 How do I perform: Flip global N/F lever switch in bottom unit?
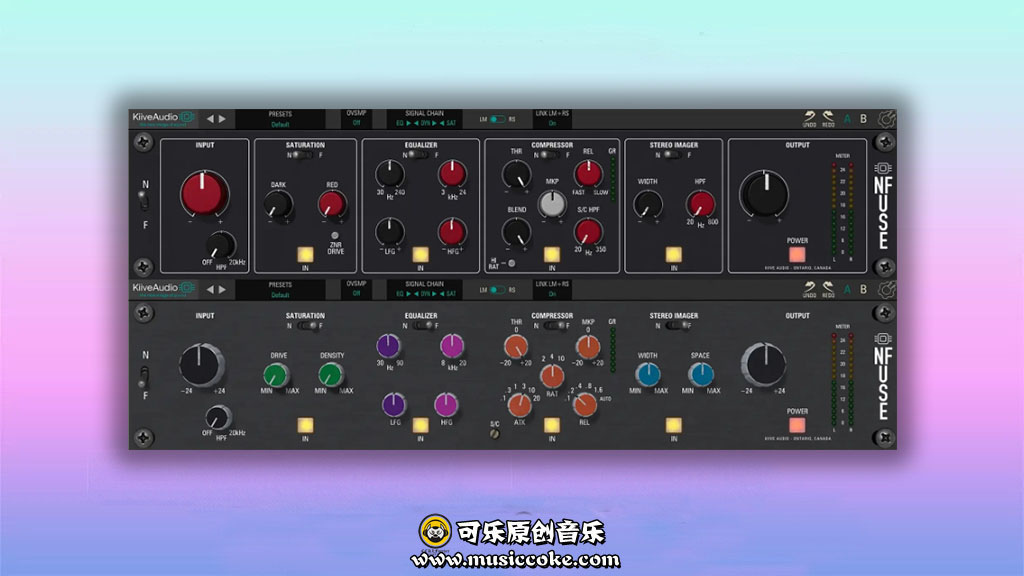tap(143, 375)
